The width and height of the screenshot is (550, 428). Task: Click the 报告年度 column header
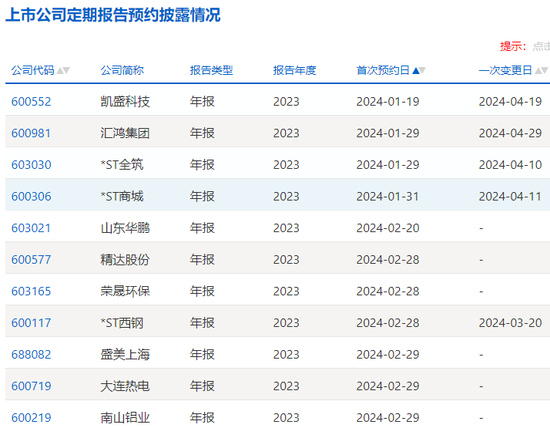pyautogui.click(x=295, y=71)
